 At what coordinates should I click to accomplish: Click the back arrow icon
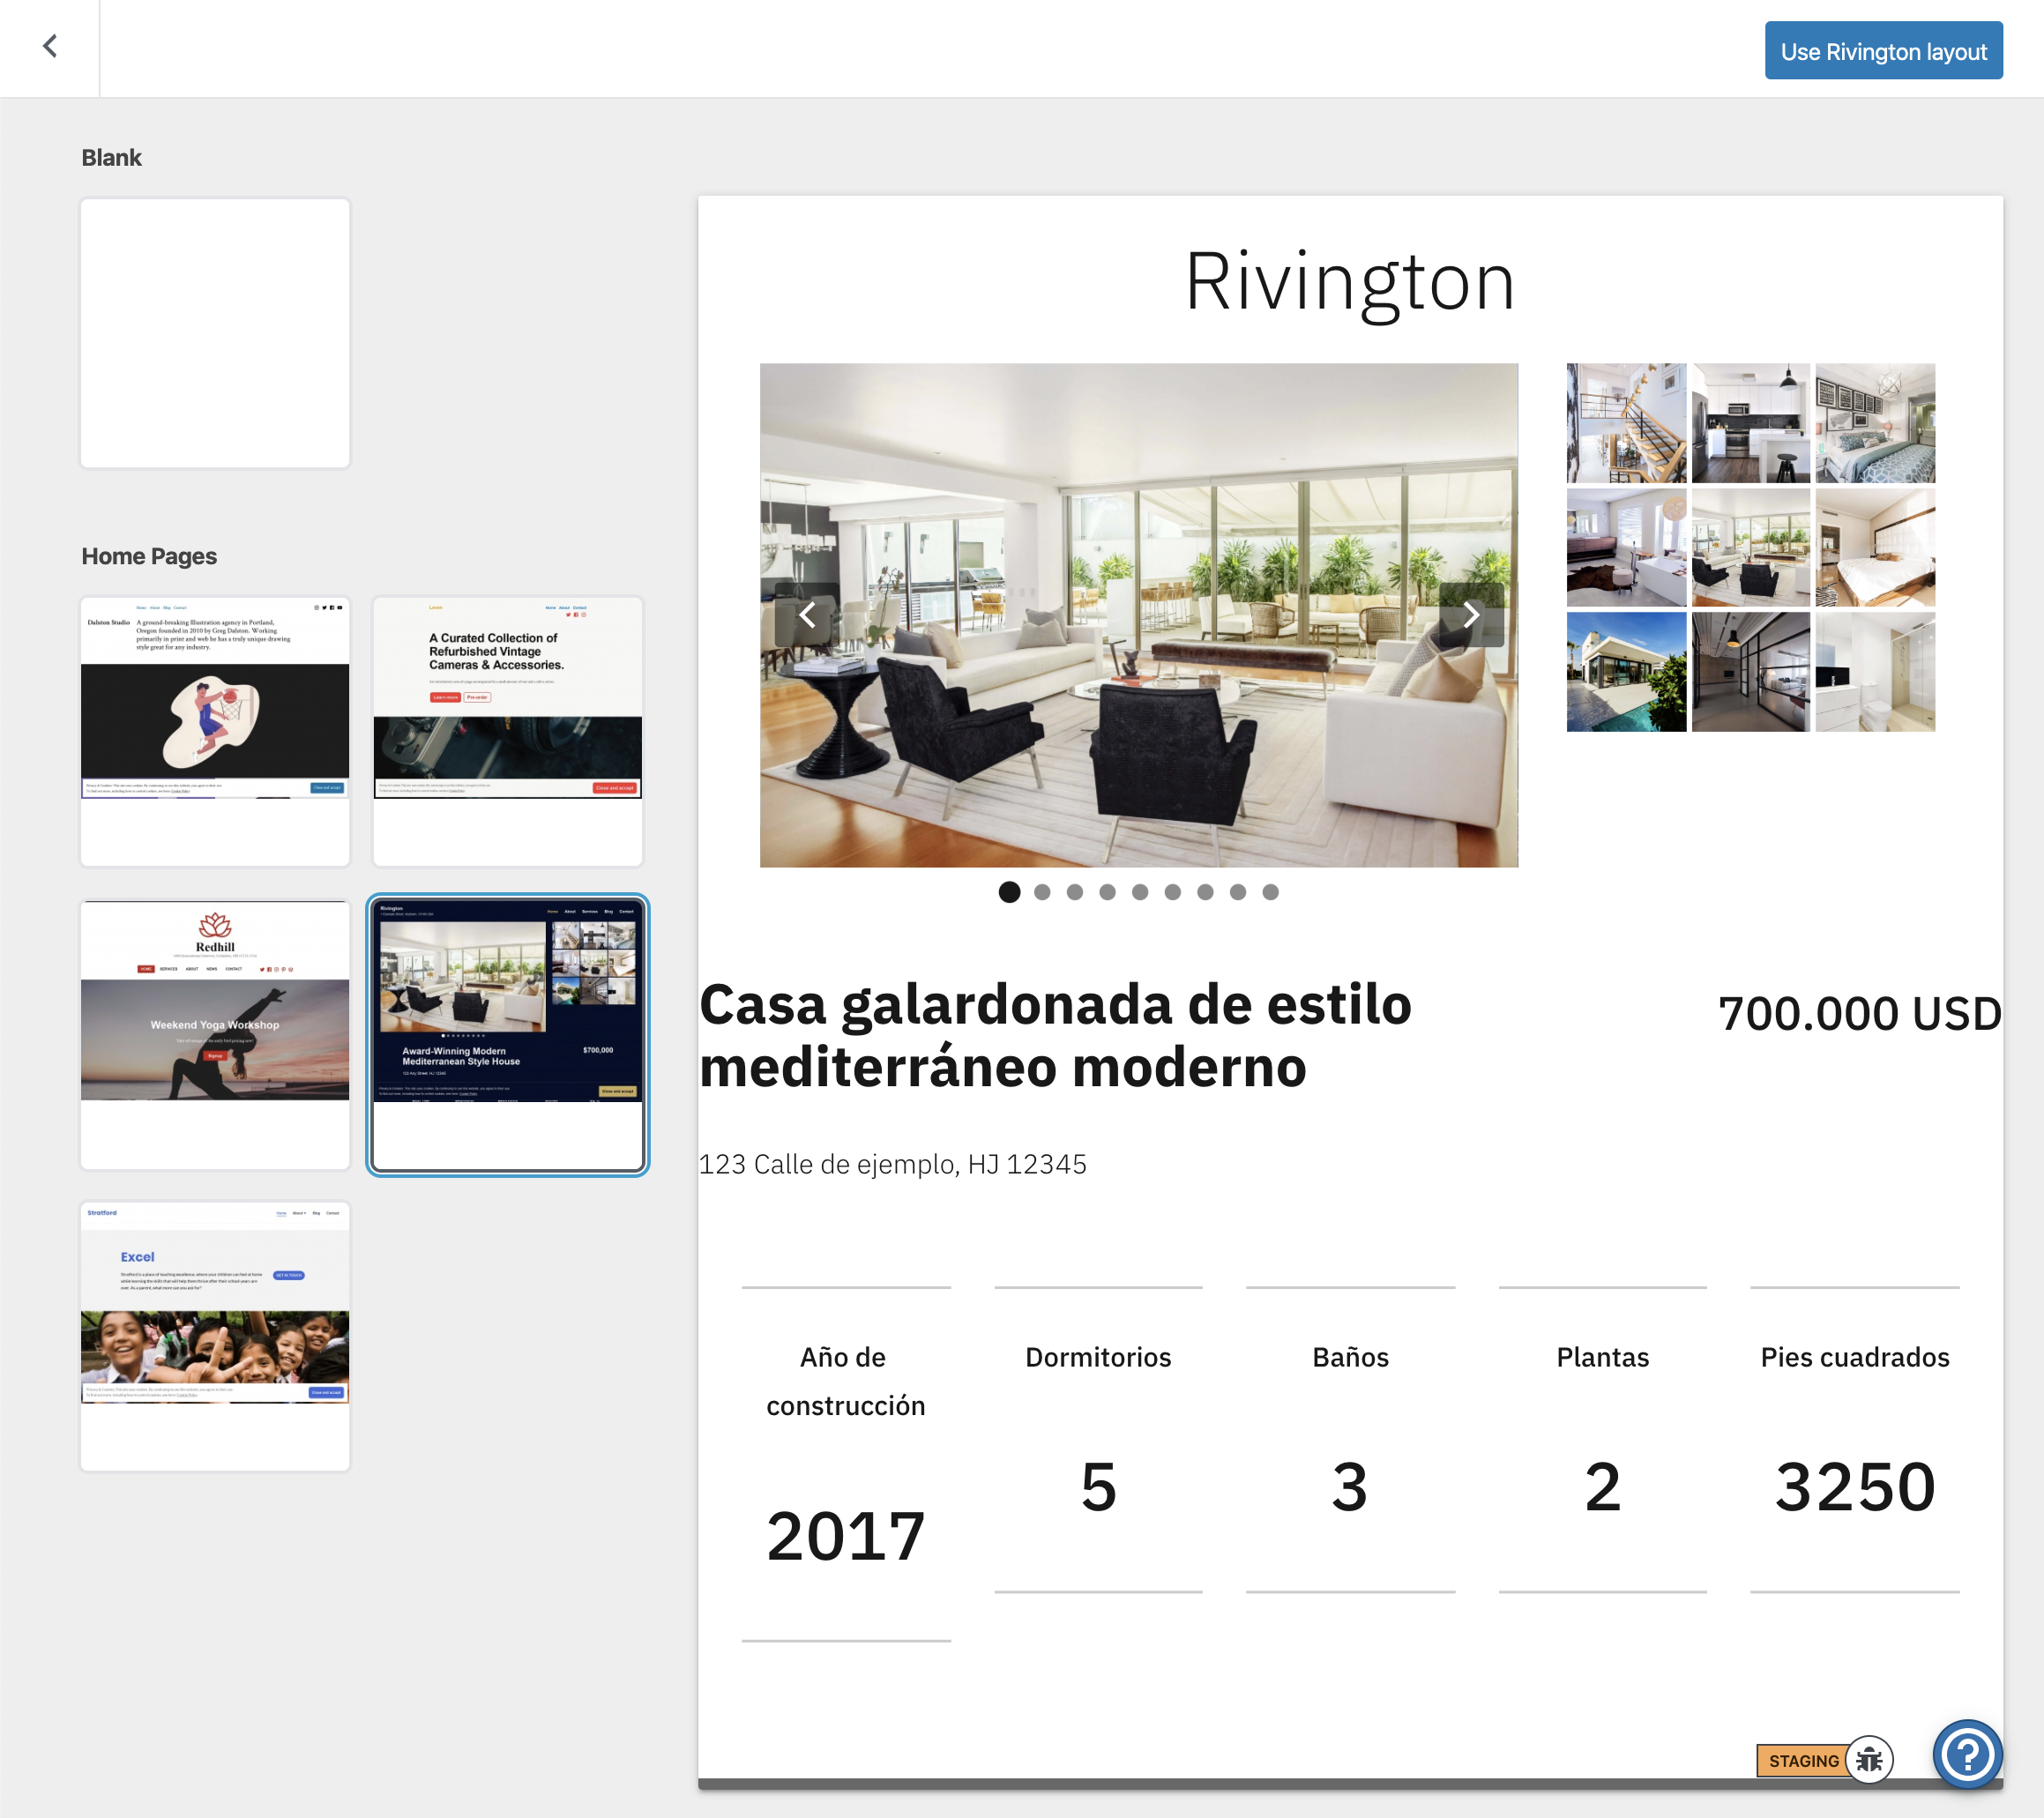tap(50, 46)
